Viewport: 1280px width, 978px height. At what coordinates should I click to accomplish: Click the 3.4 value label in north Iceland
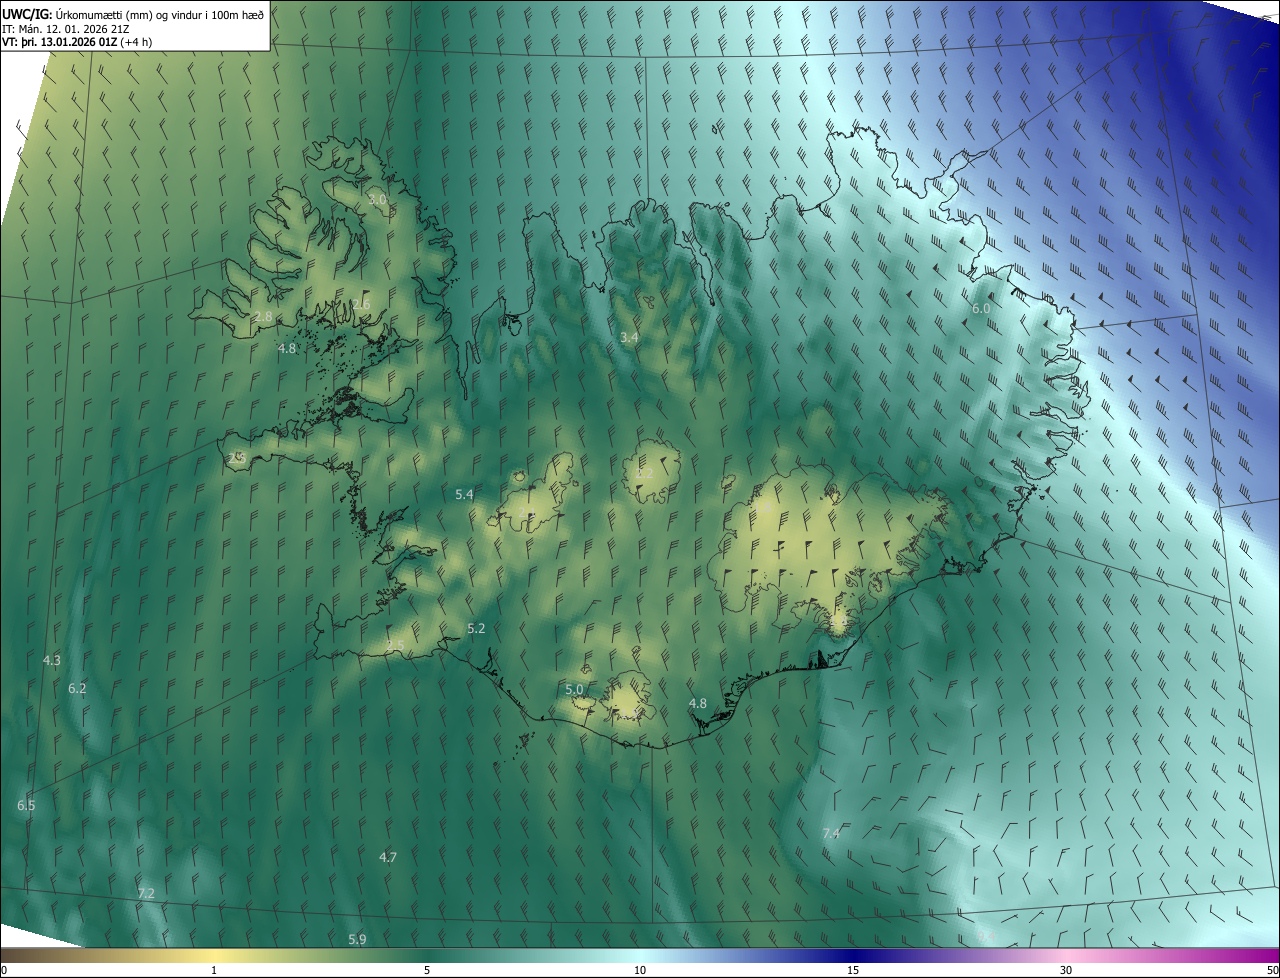click(x=629, y=338)
